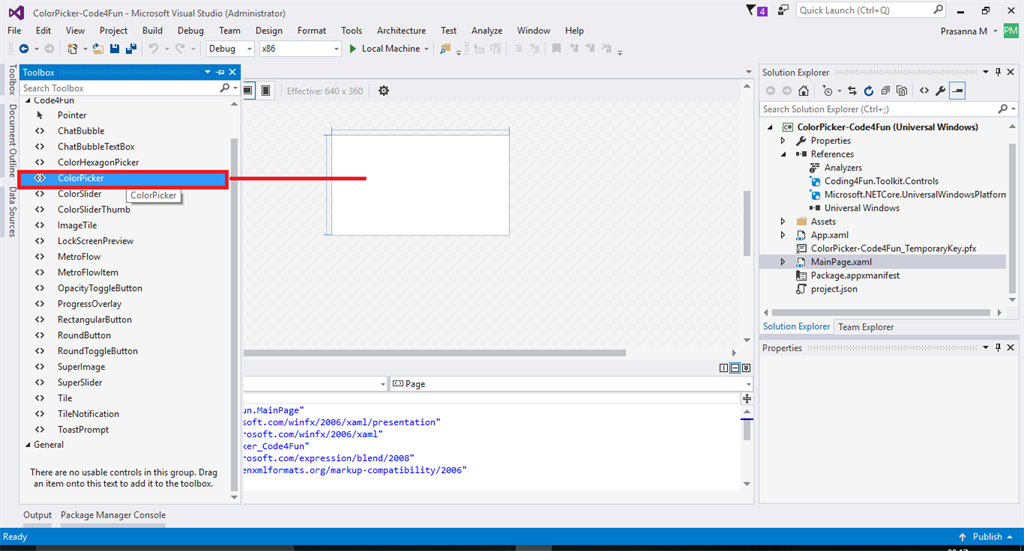Screen dimensions: 1024x551
Task: Open designer settings gear icon
Action: [384, 91]
